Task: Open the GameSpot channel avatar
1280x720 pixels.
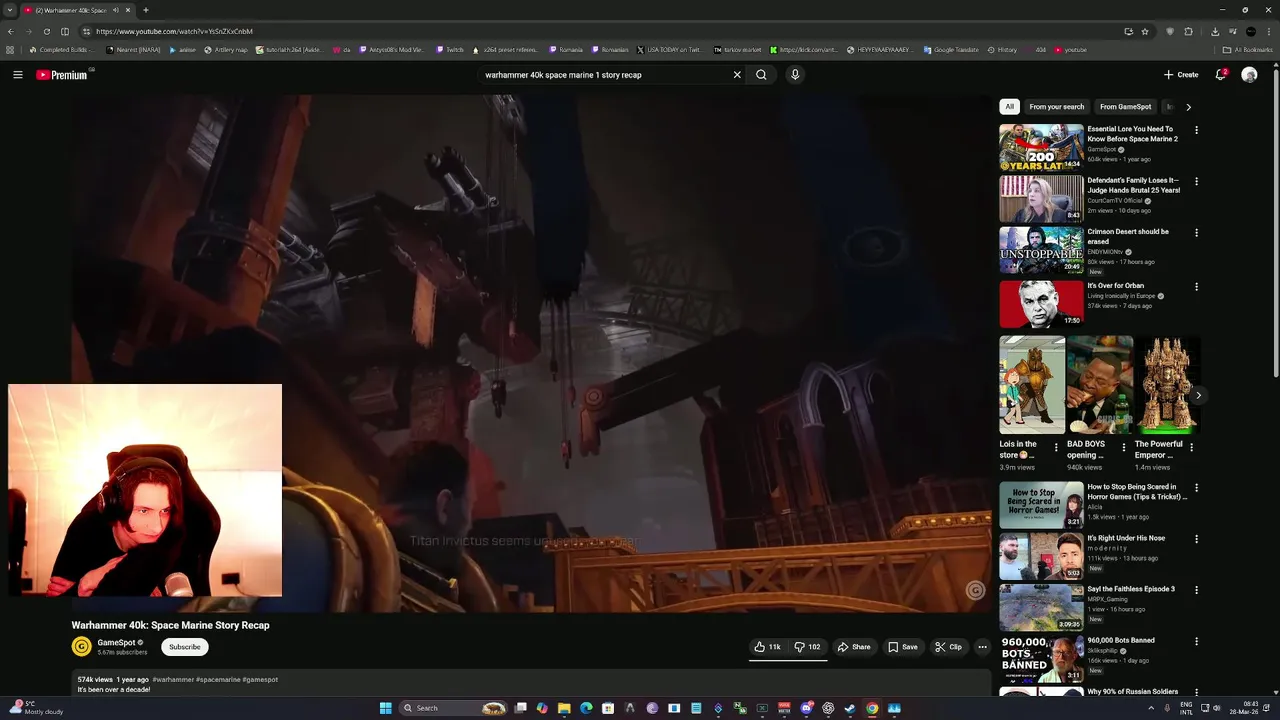Action: pyautogui.click(x=82, y=647)
